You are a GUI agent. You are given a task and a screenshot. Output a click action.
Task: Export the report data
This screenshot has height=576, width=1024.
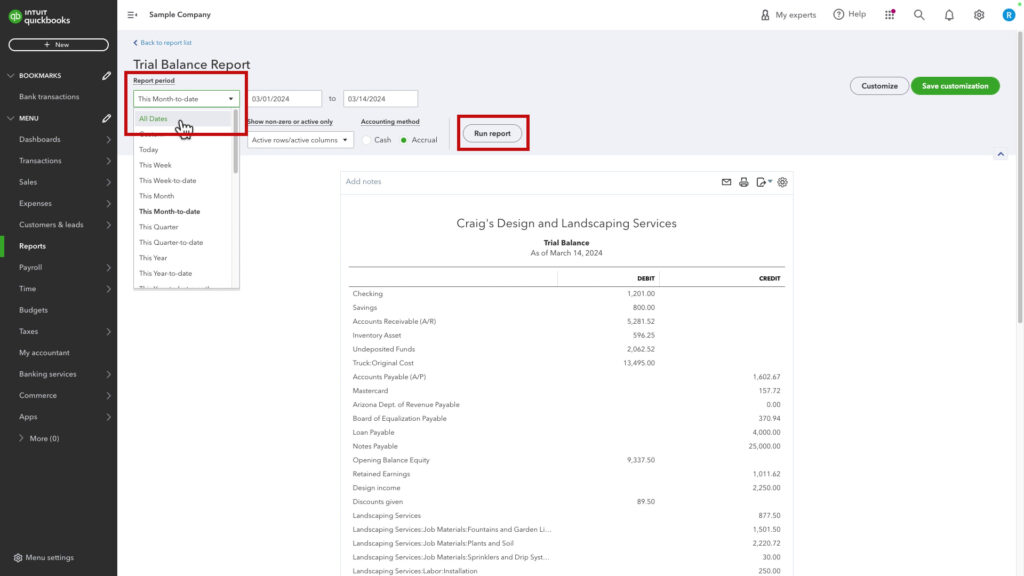pyautogui.click(x=763, y=182)
